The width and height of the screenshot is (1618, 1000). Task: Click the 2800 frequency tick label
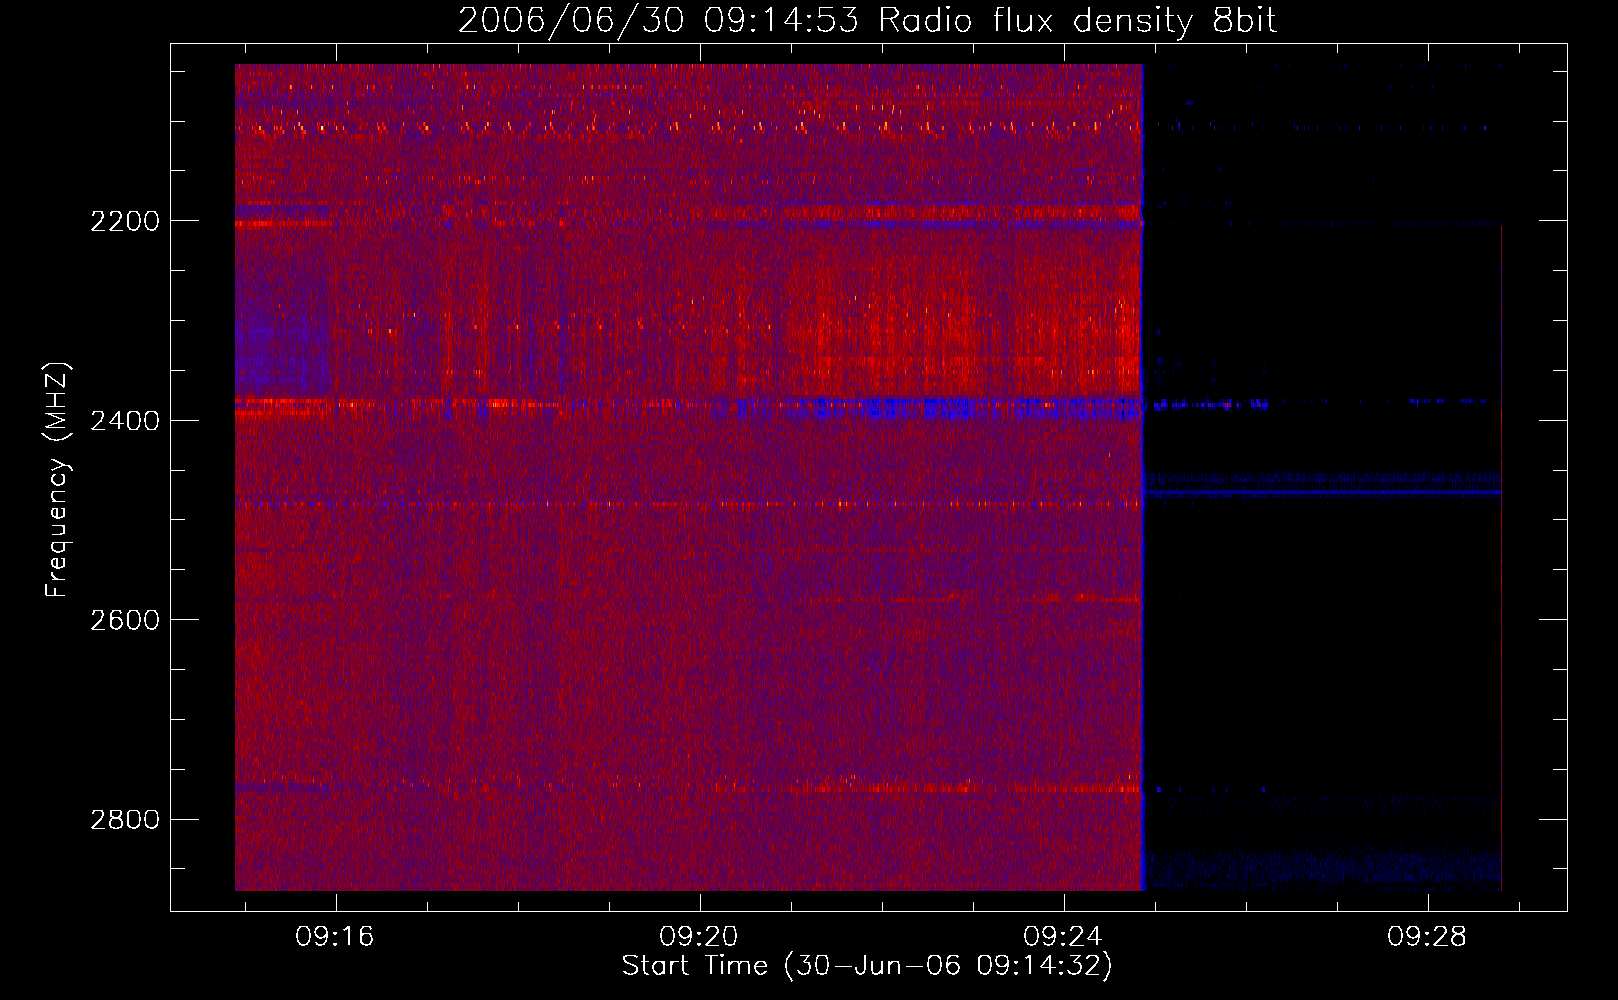[125, 820]
